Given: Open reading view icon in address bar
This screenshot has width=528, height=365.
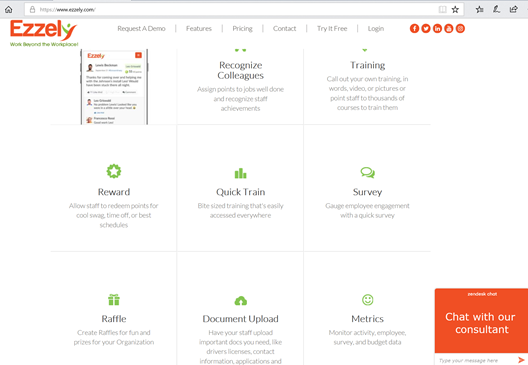Looking at the screenshot, I should pyautogui.click(x=442, y=9).
